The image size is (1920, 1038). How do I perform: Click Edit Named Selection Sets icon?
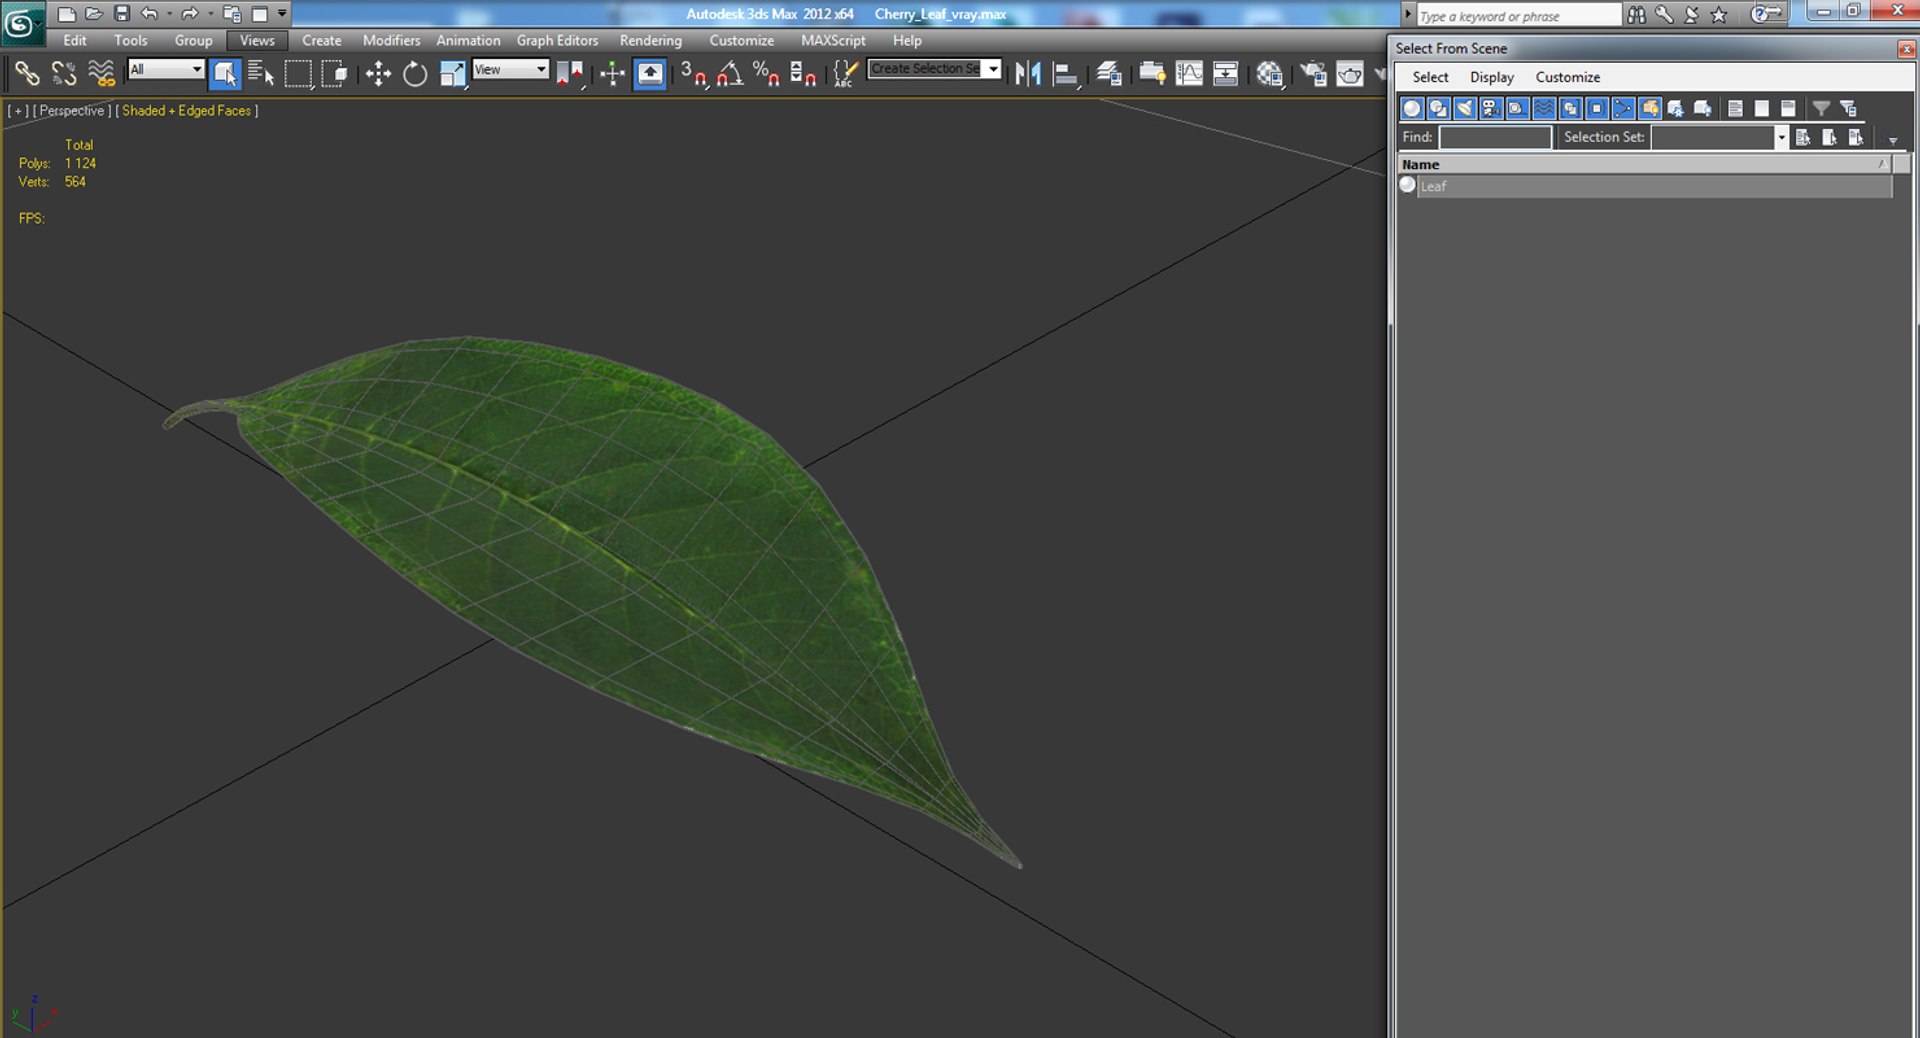tap(846, 74)
